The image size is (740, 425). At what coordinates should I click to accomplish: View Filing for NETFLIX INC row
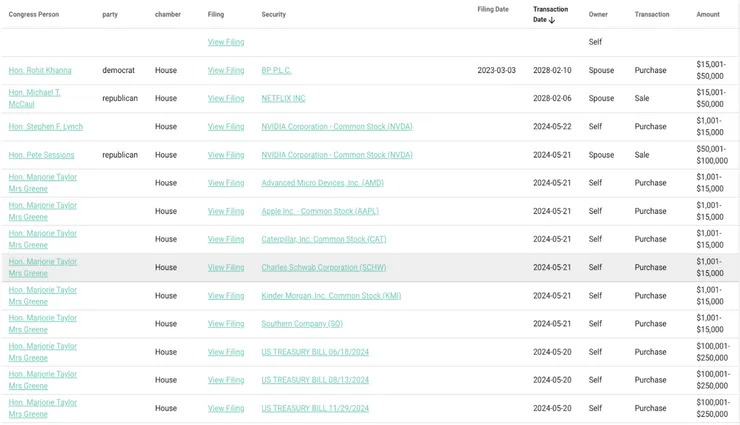pos(225,99)
